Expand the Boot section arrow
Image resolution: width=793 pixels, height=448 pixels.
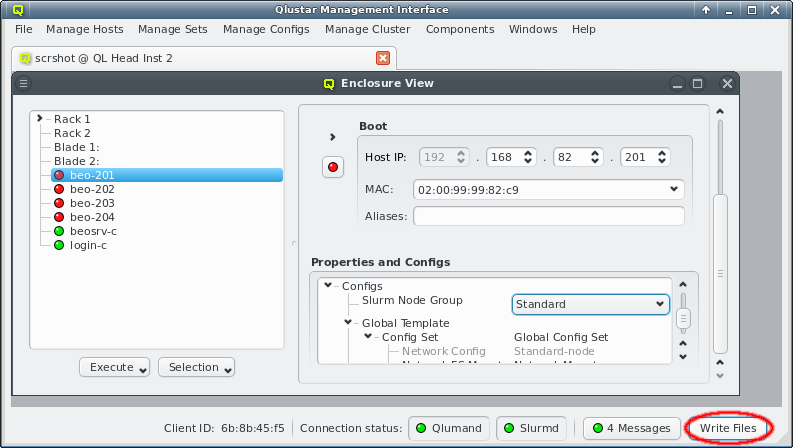[x=332, y=137]
